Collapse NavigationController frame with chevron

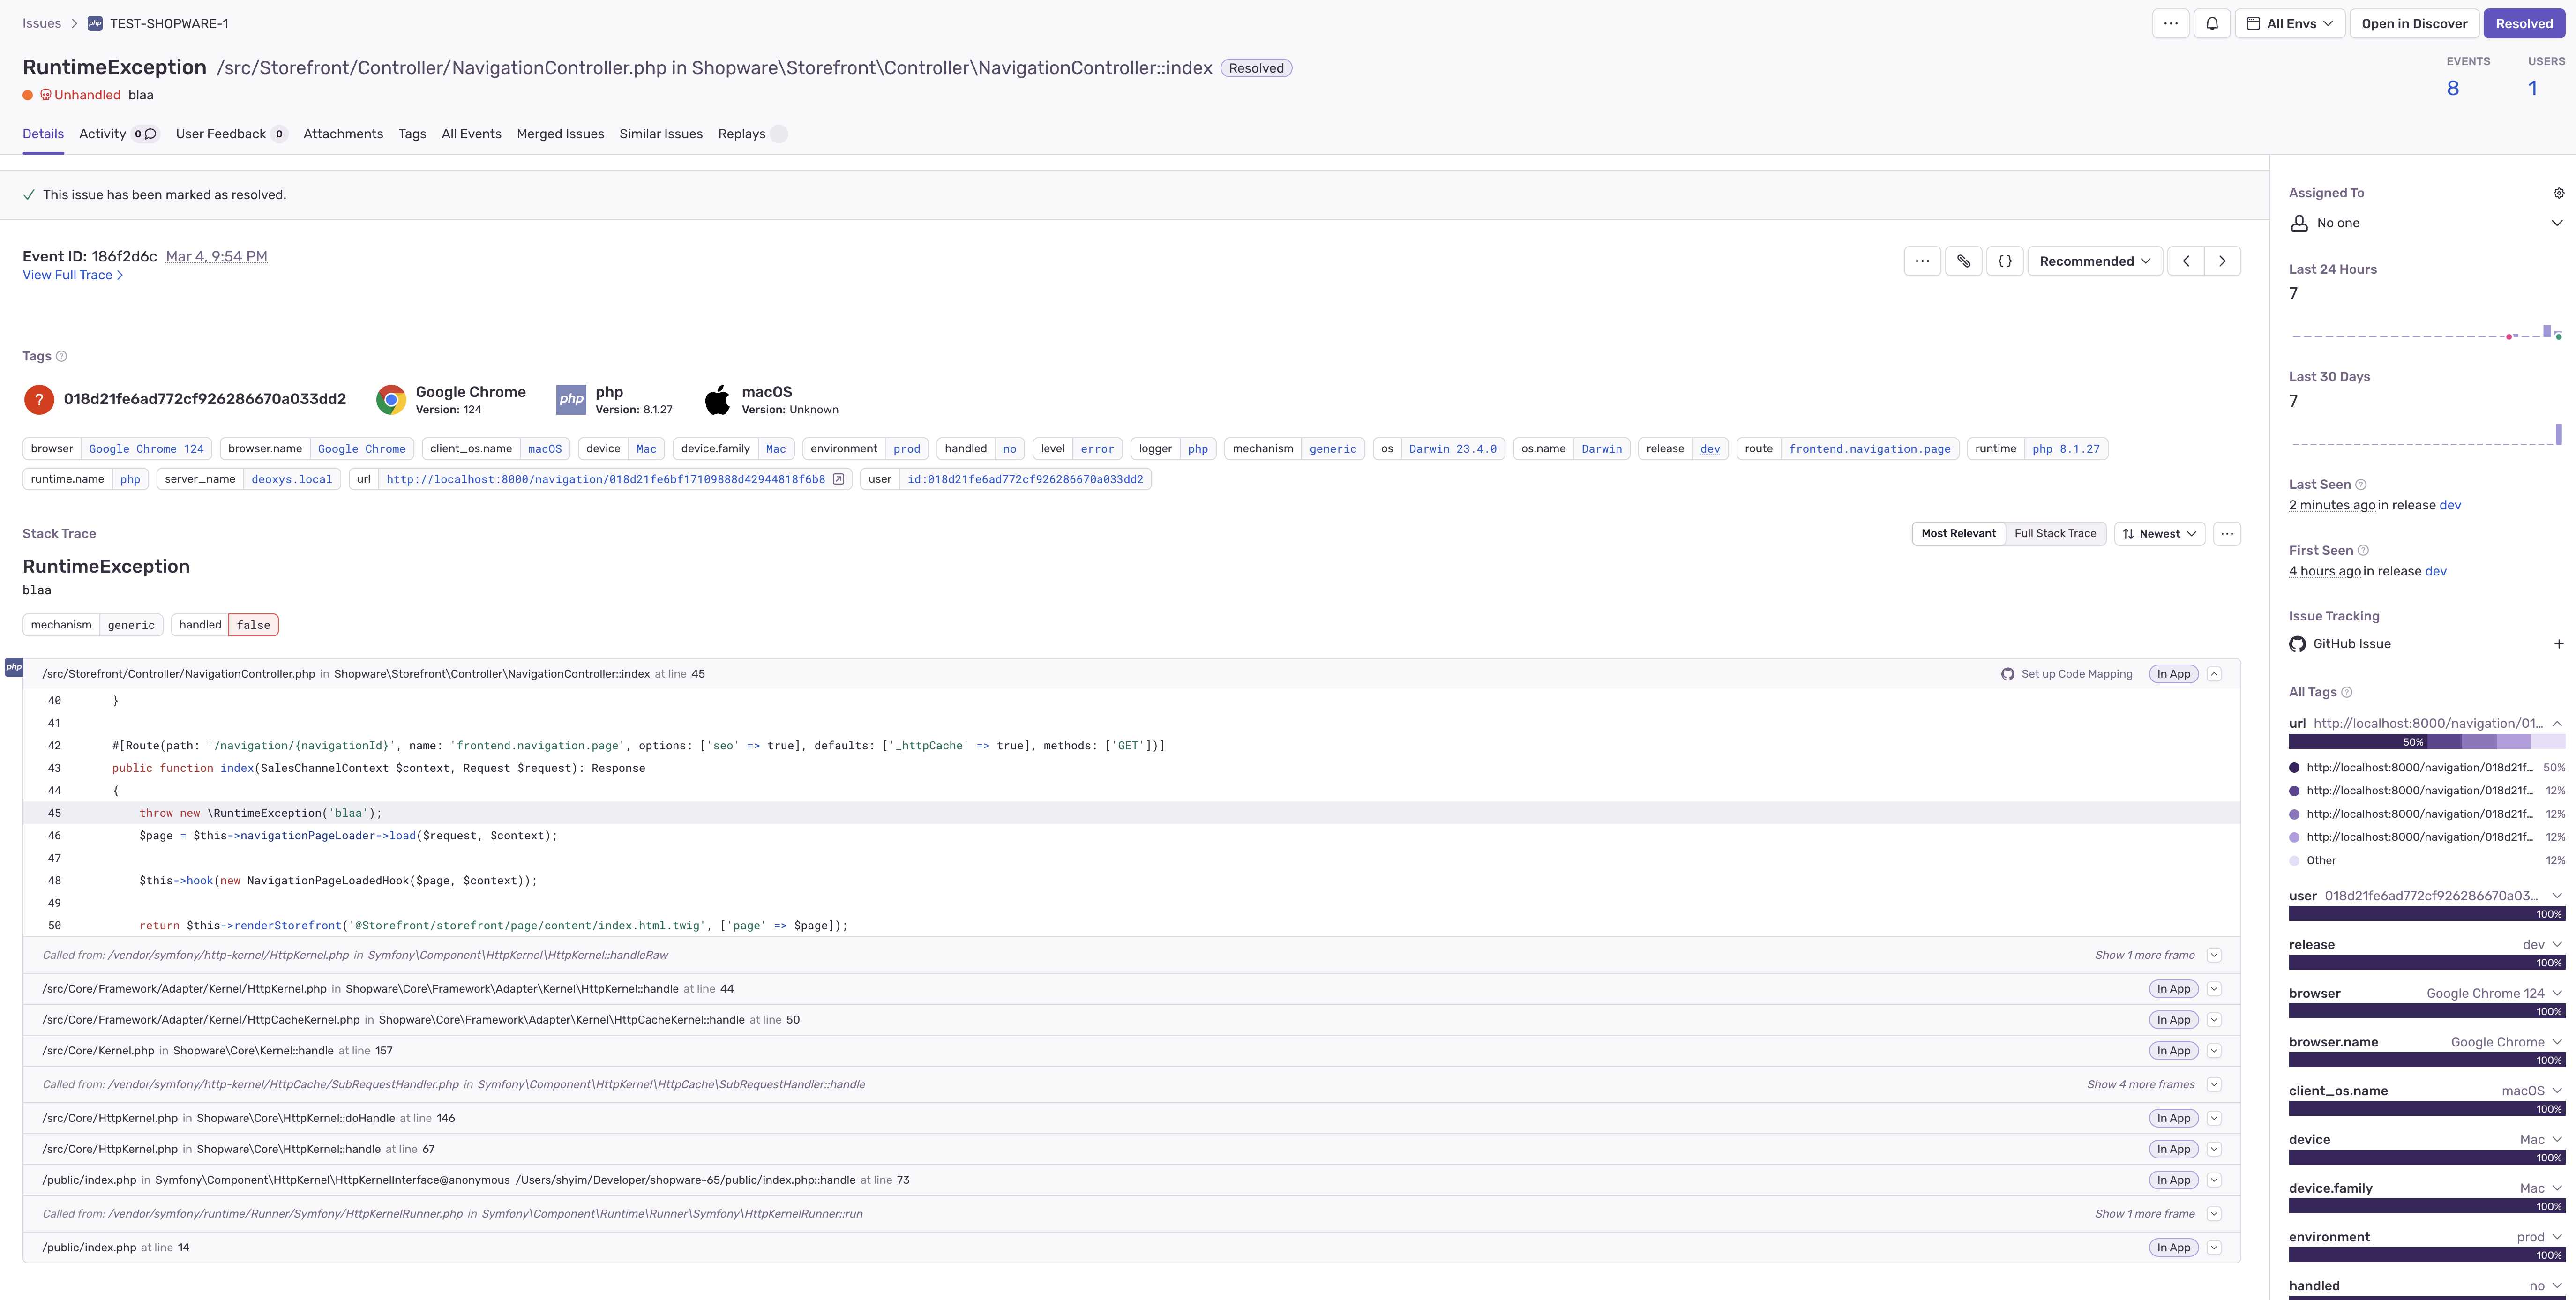pos(2214,674)
